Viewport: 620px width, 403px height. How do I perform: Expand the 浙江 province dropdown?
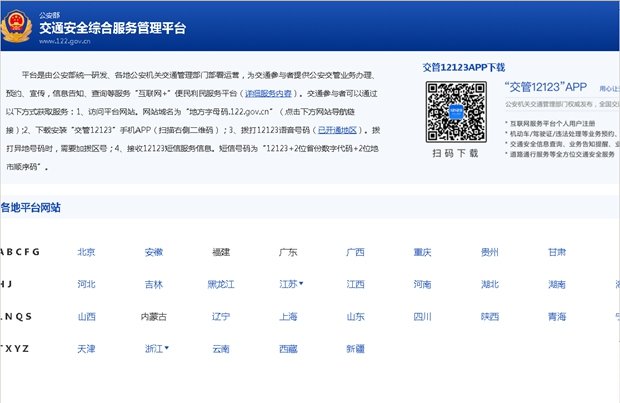[156, 349]
